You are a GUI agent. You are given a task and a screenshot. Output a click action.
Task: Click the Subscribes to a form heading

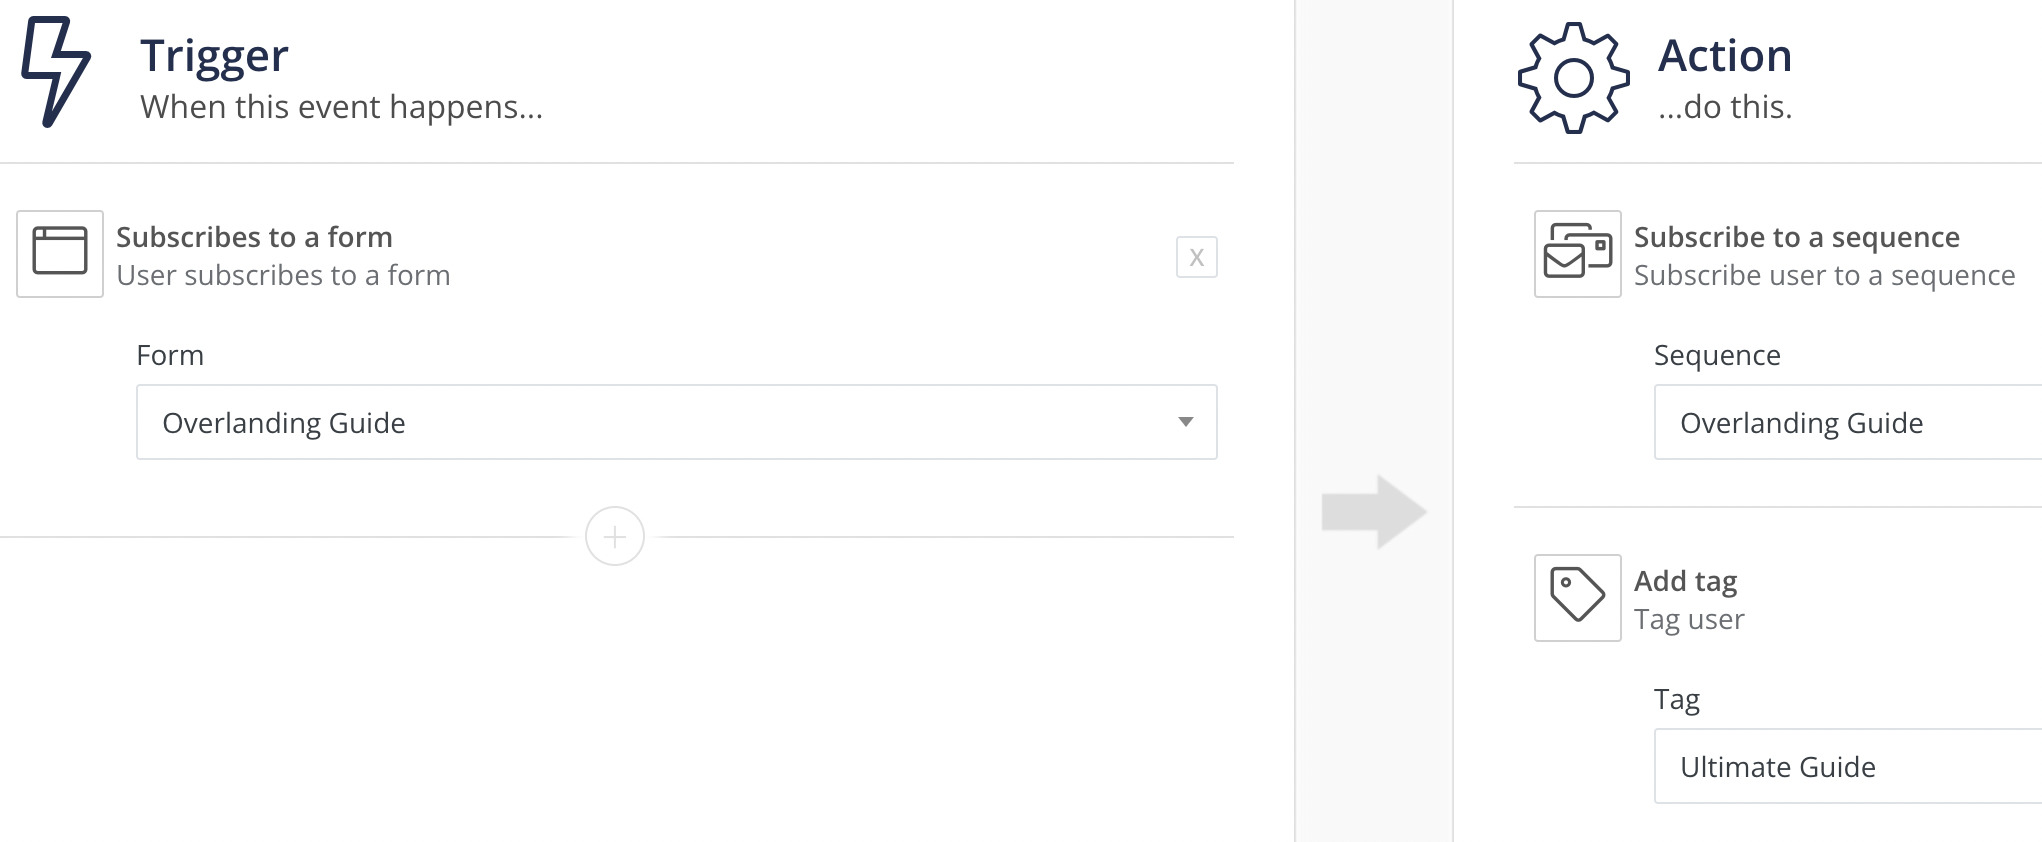(255, 237)
